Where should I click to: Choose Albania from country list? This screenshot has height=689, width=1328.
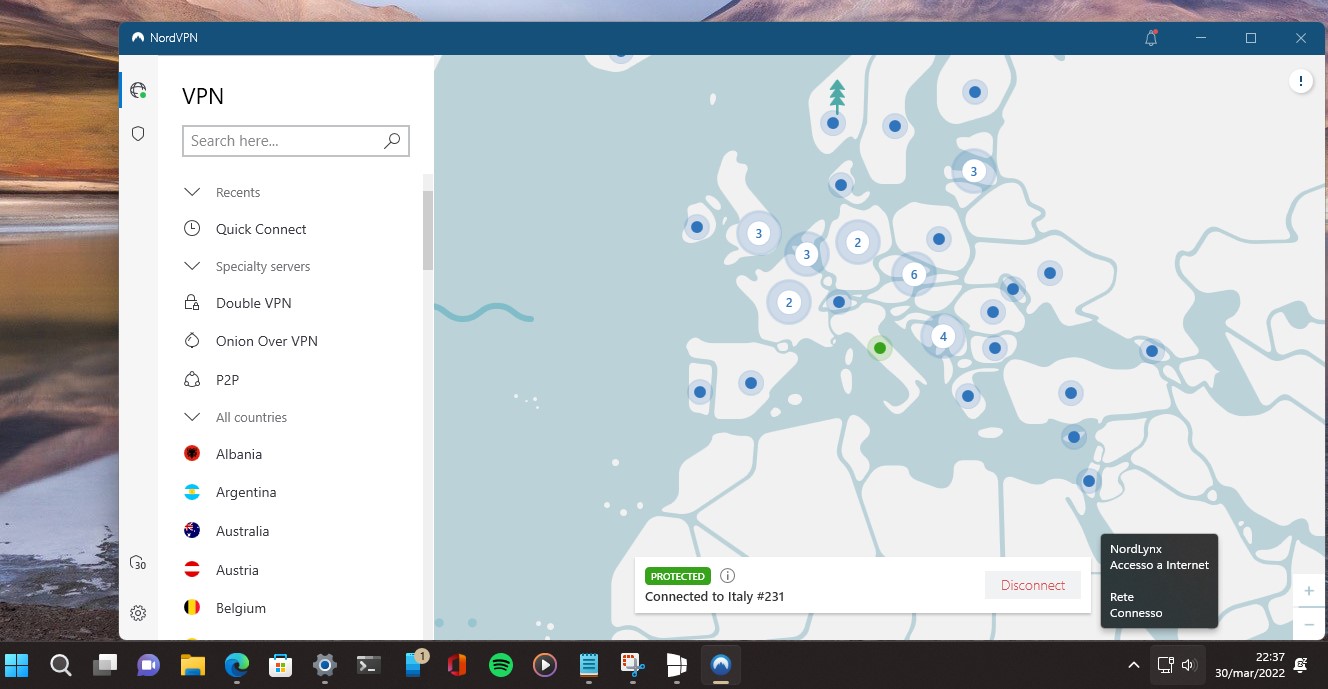pos(239,454)
